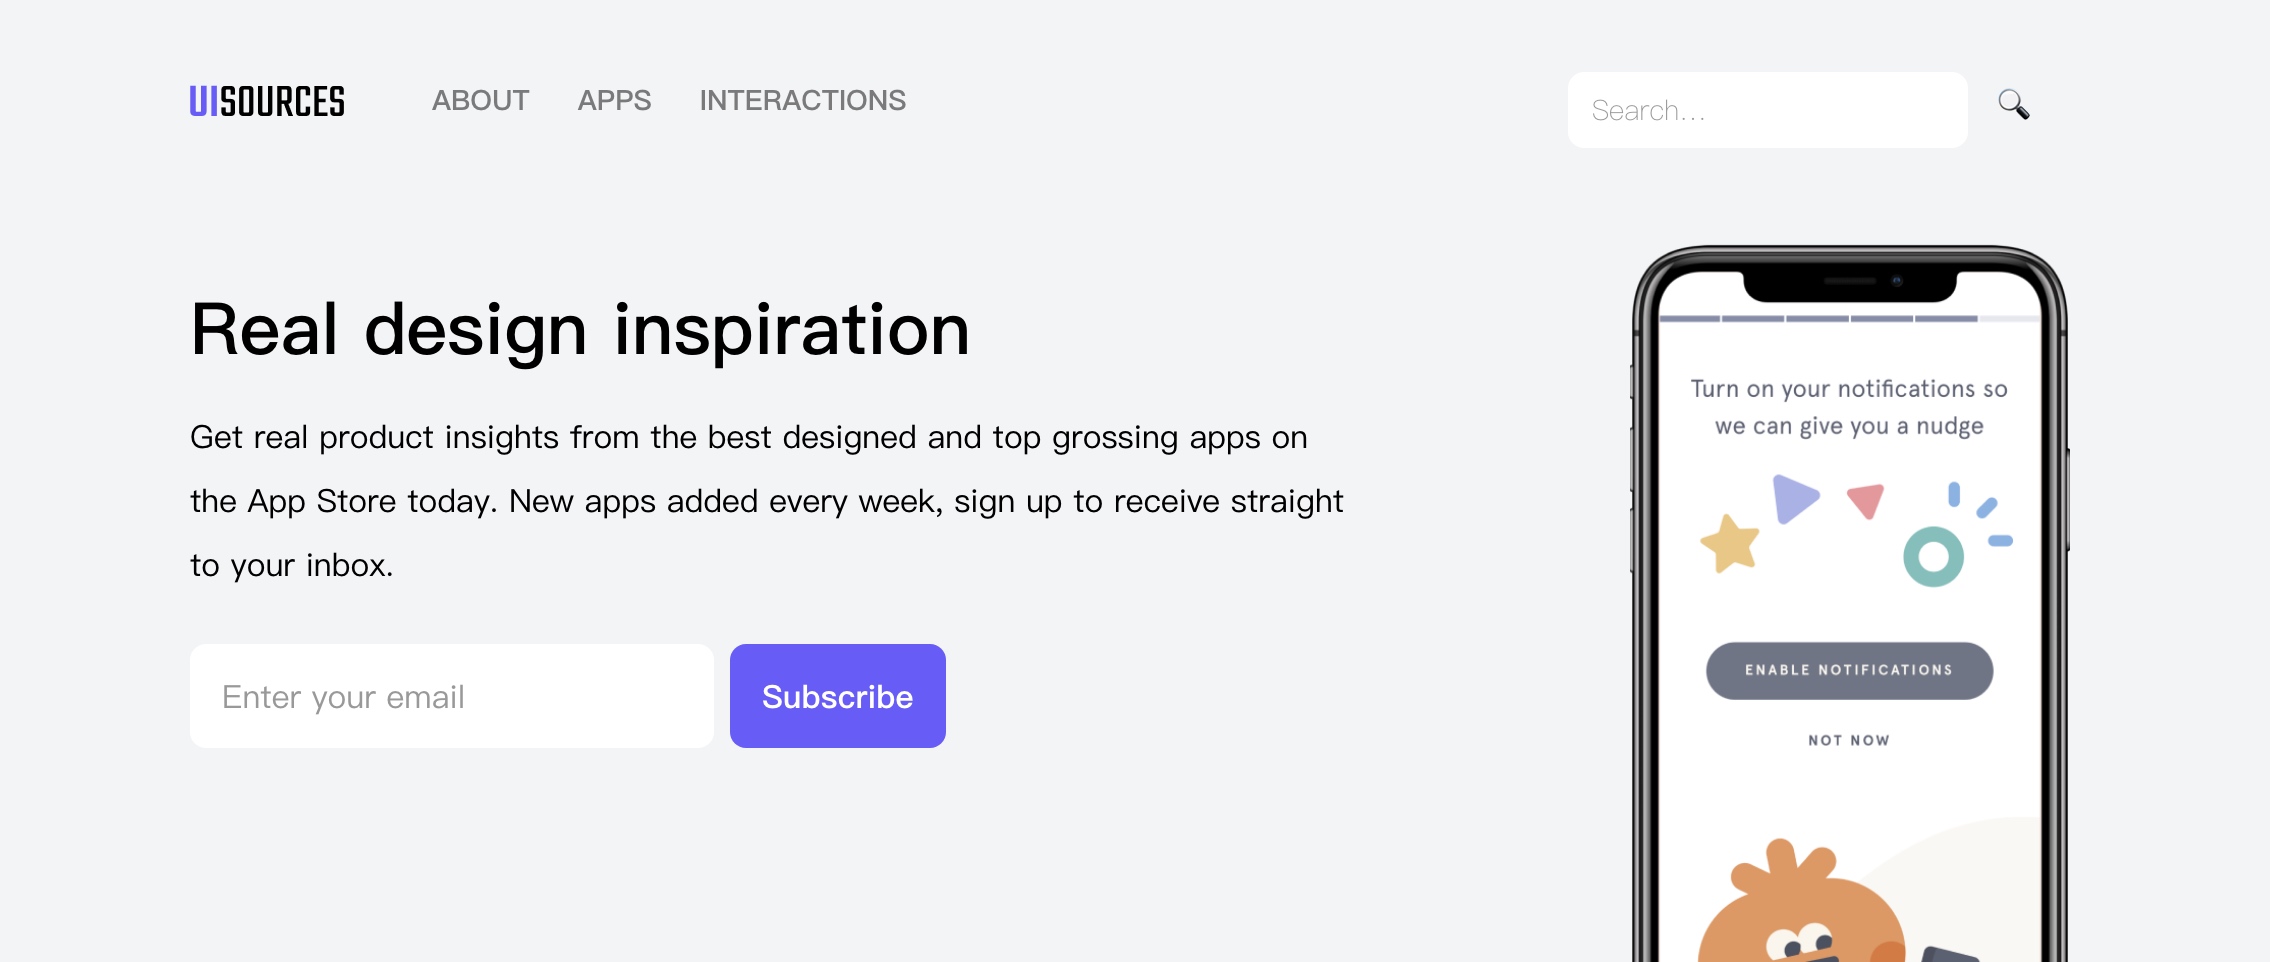Click the magnifying glass search icon
Viewport: 2270px width, 962px height.
point(2013,104)
